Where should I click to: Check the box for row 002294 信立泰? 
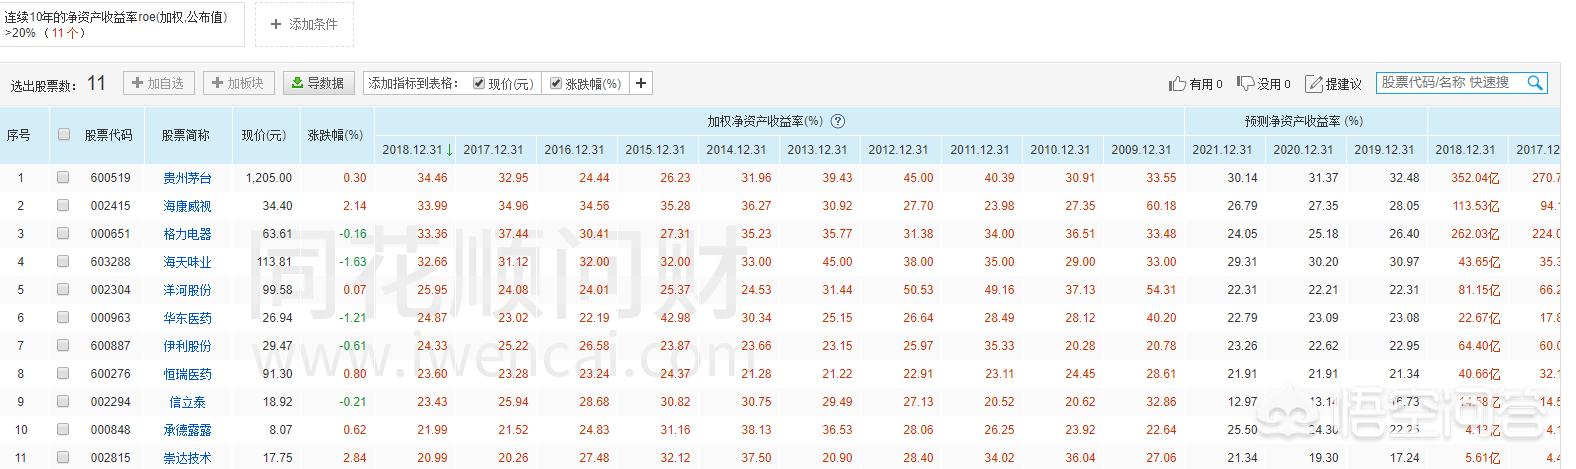63,401
